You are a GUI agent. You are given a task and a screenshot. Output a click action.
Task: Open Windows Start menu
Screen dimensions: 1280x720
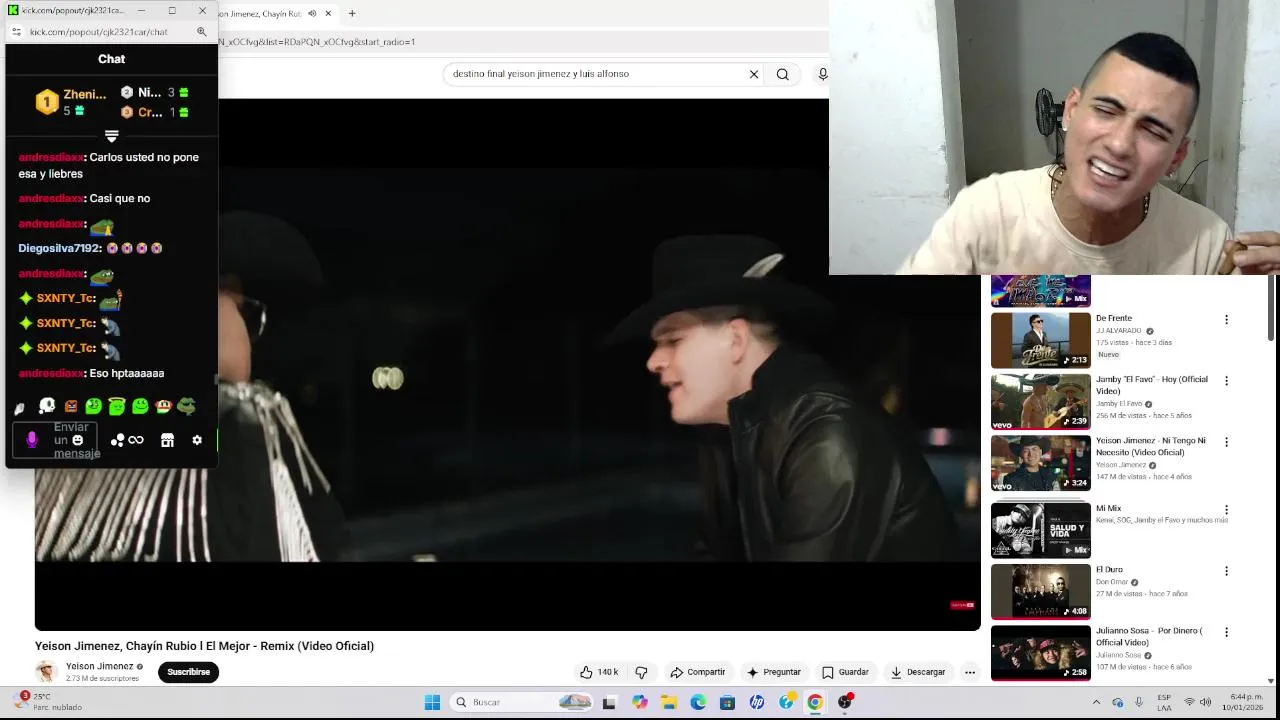(x=432, y=702)
